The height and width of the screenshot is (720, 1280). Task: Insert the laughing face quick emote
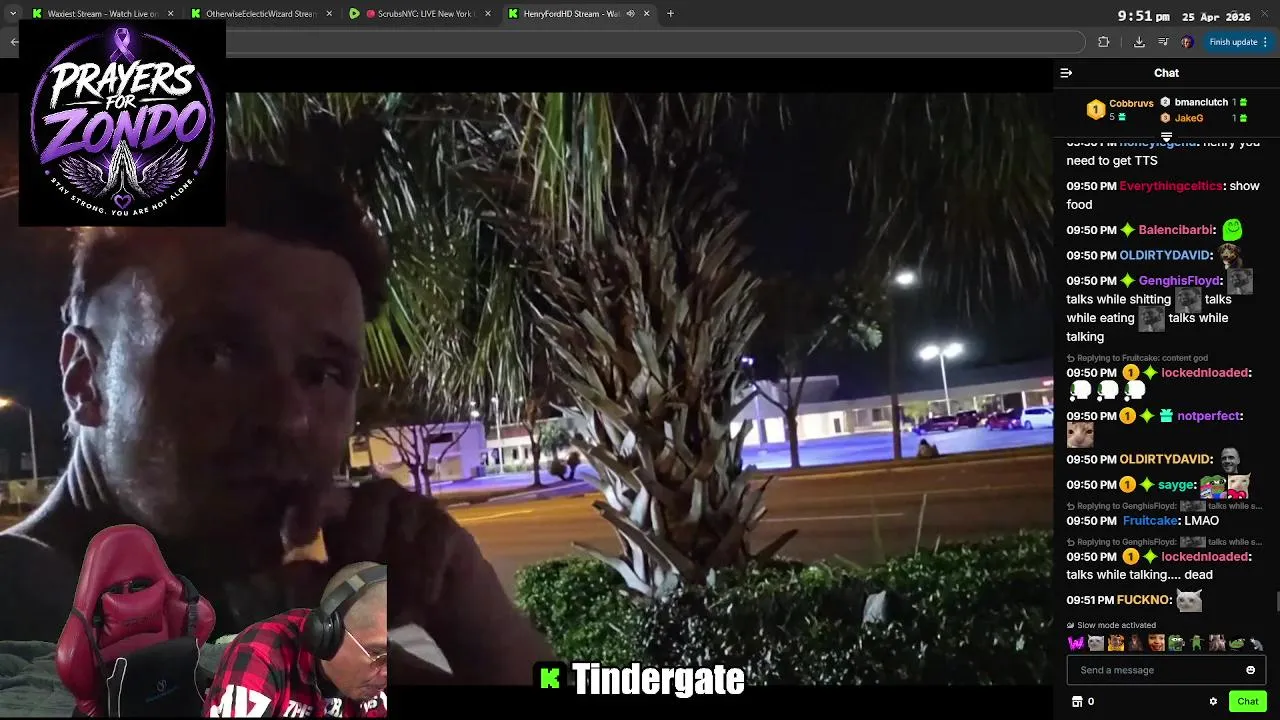pos(1156,643)
